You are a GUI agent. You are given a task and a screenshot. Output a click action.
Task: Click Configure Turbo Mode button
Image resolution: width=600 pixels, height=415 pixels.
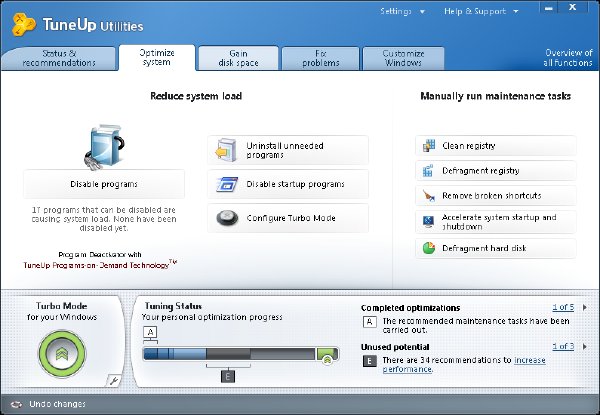pyautogui.click(x=288, y=218)
